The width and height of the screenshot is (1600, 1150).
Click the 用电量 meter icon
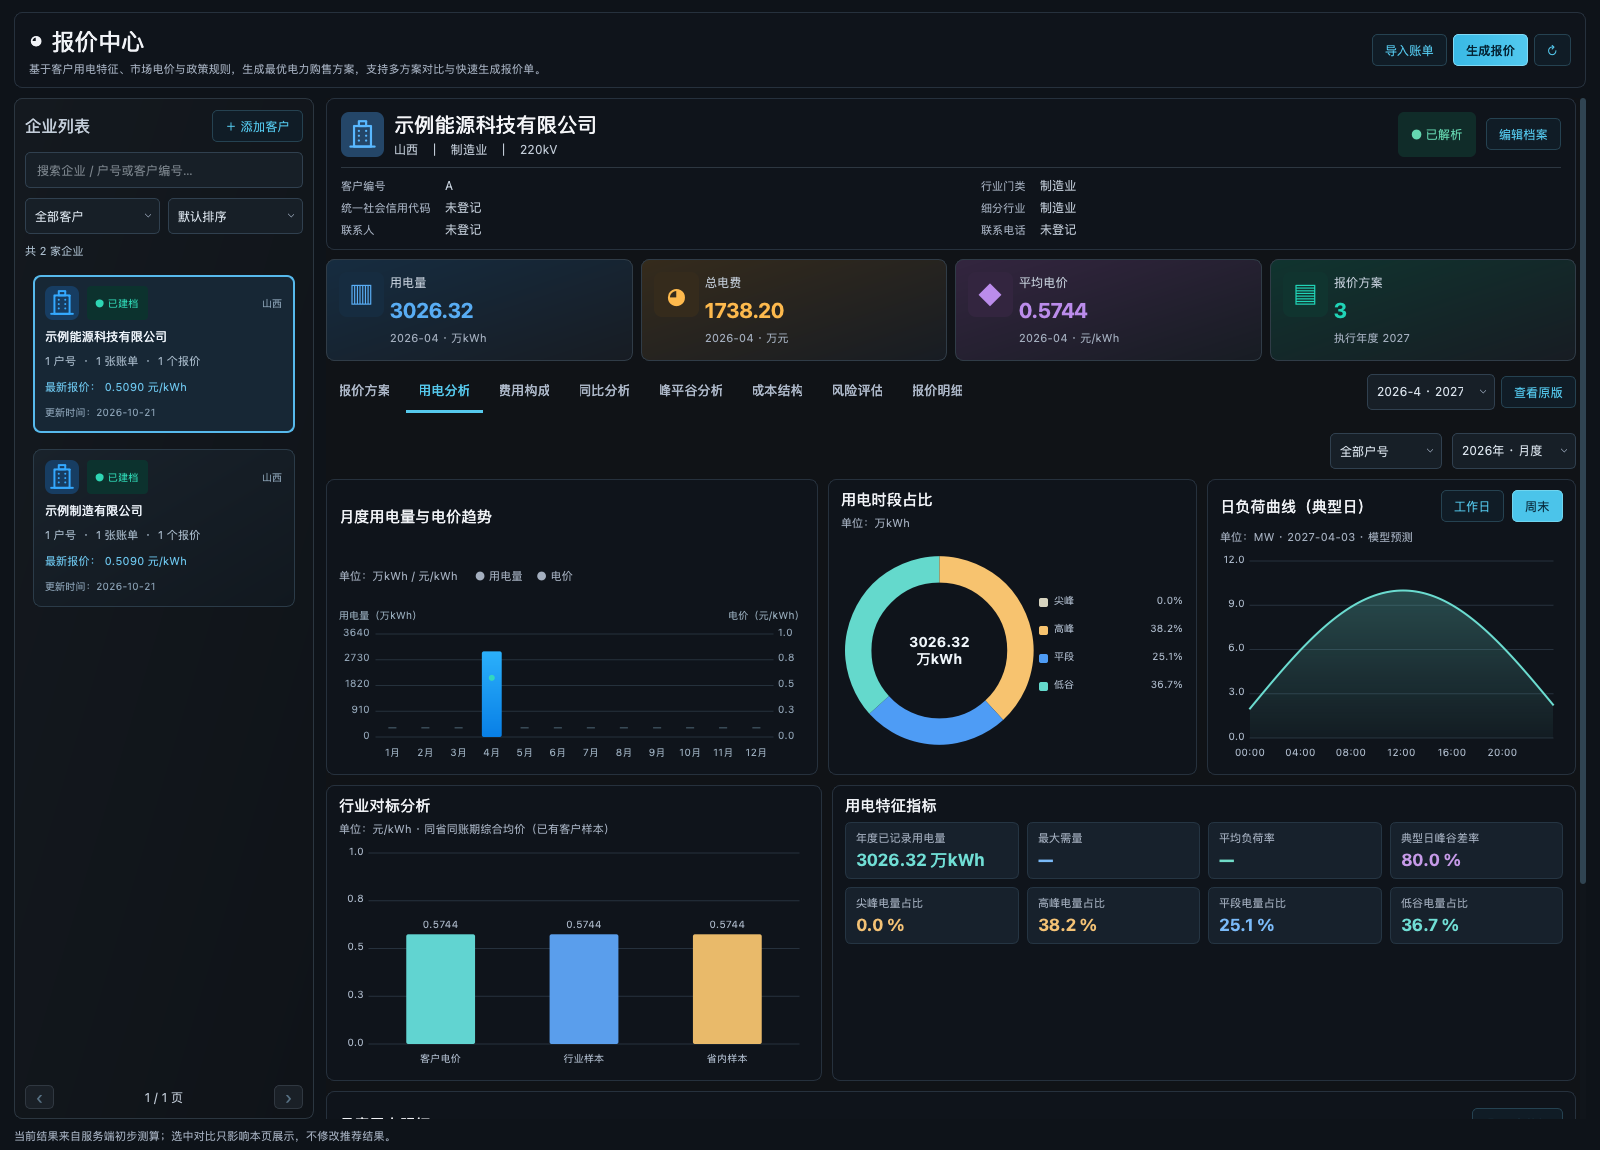click(362, 295)
